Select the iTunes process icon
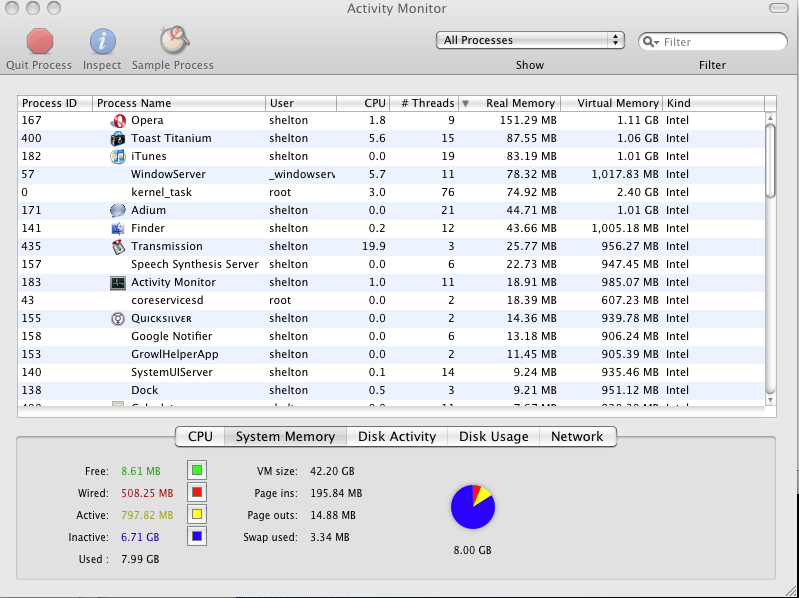Image resolution: width=799 pixels, height=598 pixels. tap(118, 156)
